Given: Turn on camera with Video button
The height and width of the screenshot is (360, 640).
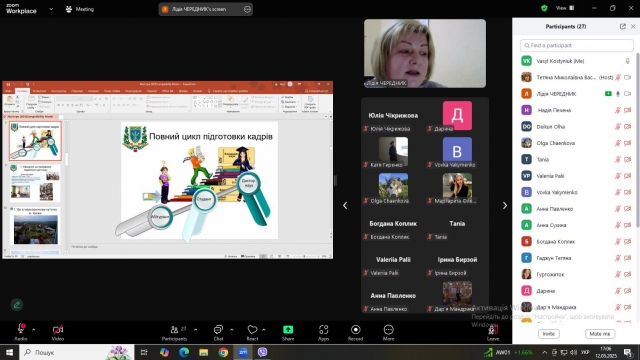Looking at the screenshot, I should (58, 329).
